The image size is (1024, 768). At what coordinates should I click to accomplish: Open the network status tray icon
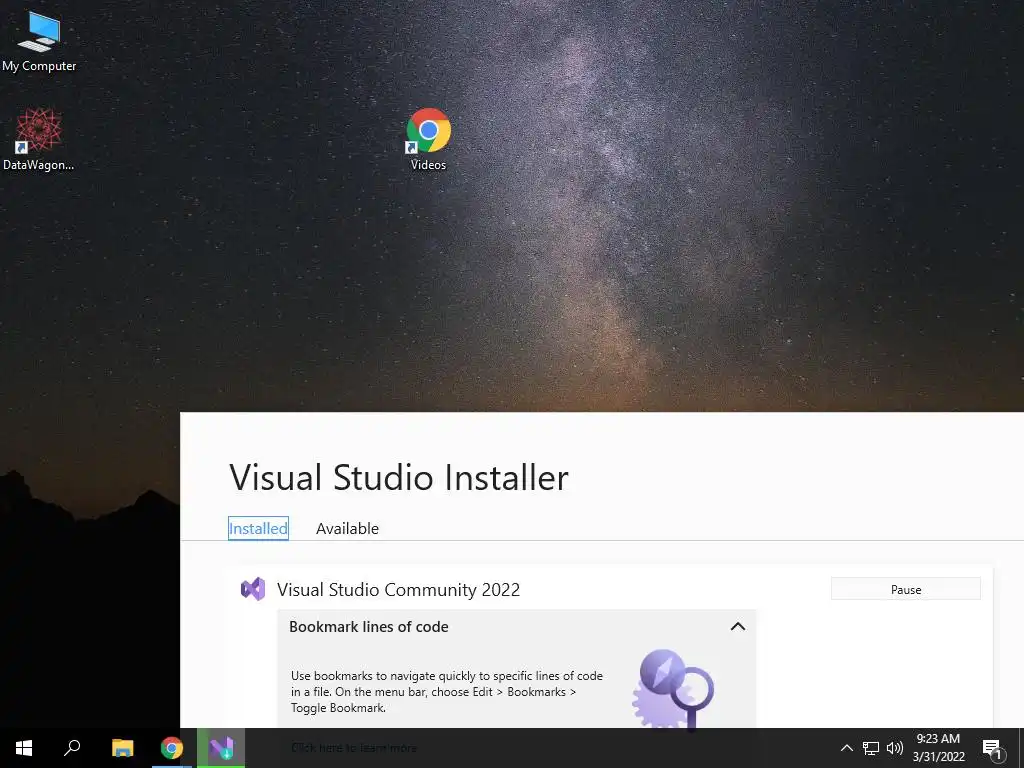(x=871, y=748)
